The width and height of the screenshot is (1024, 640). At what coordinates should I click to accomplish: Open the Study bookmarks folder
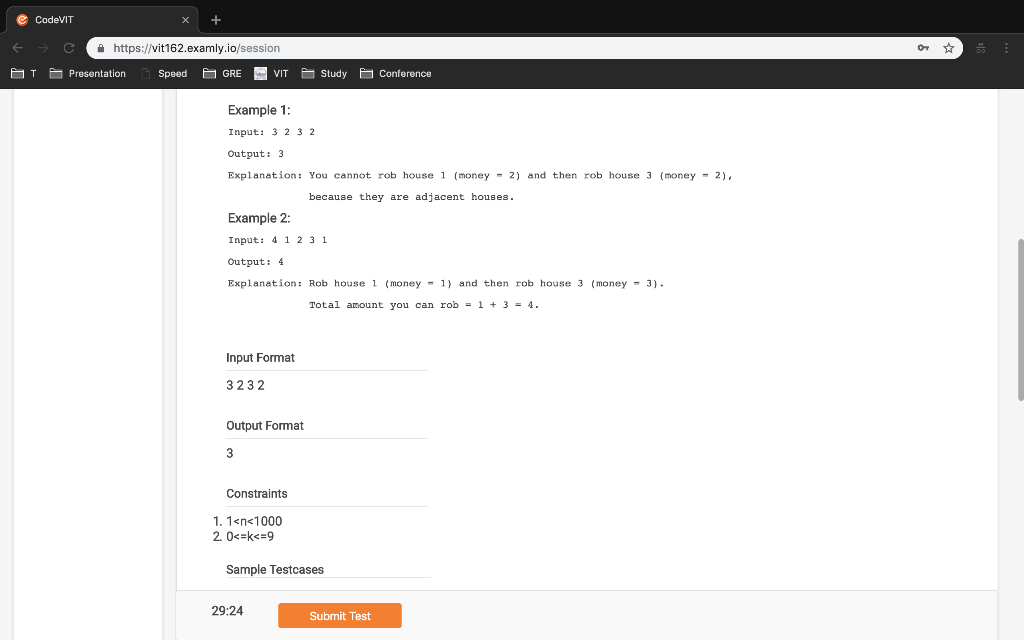click(324, 73)
